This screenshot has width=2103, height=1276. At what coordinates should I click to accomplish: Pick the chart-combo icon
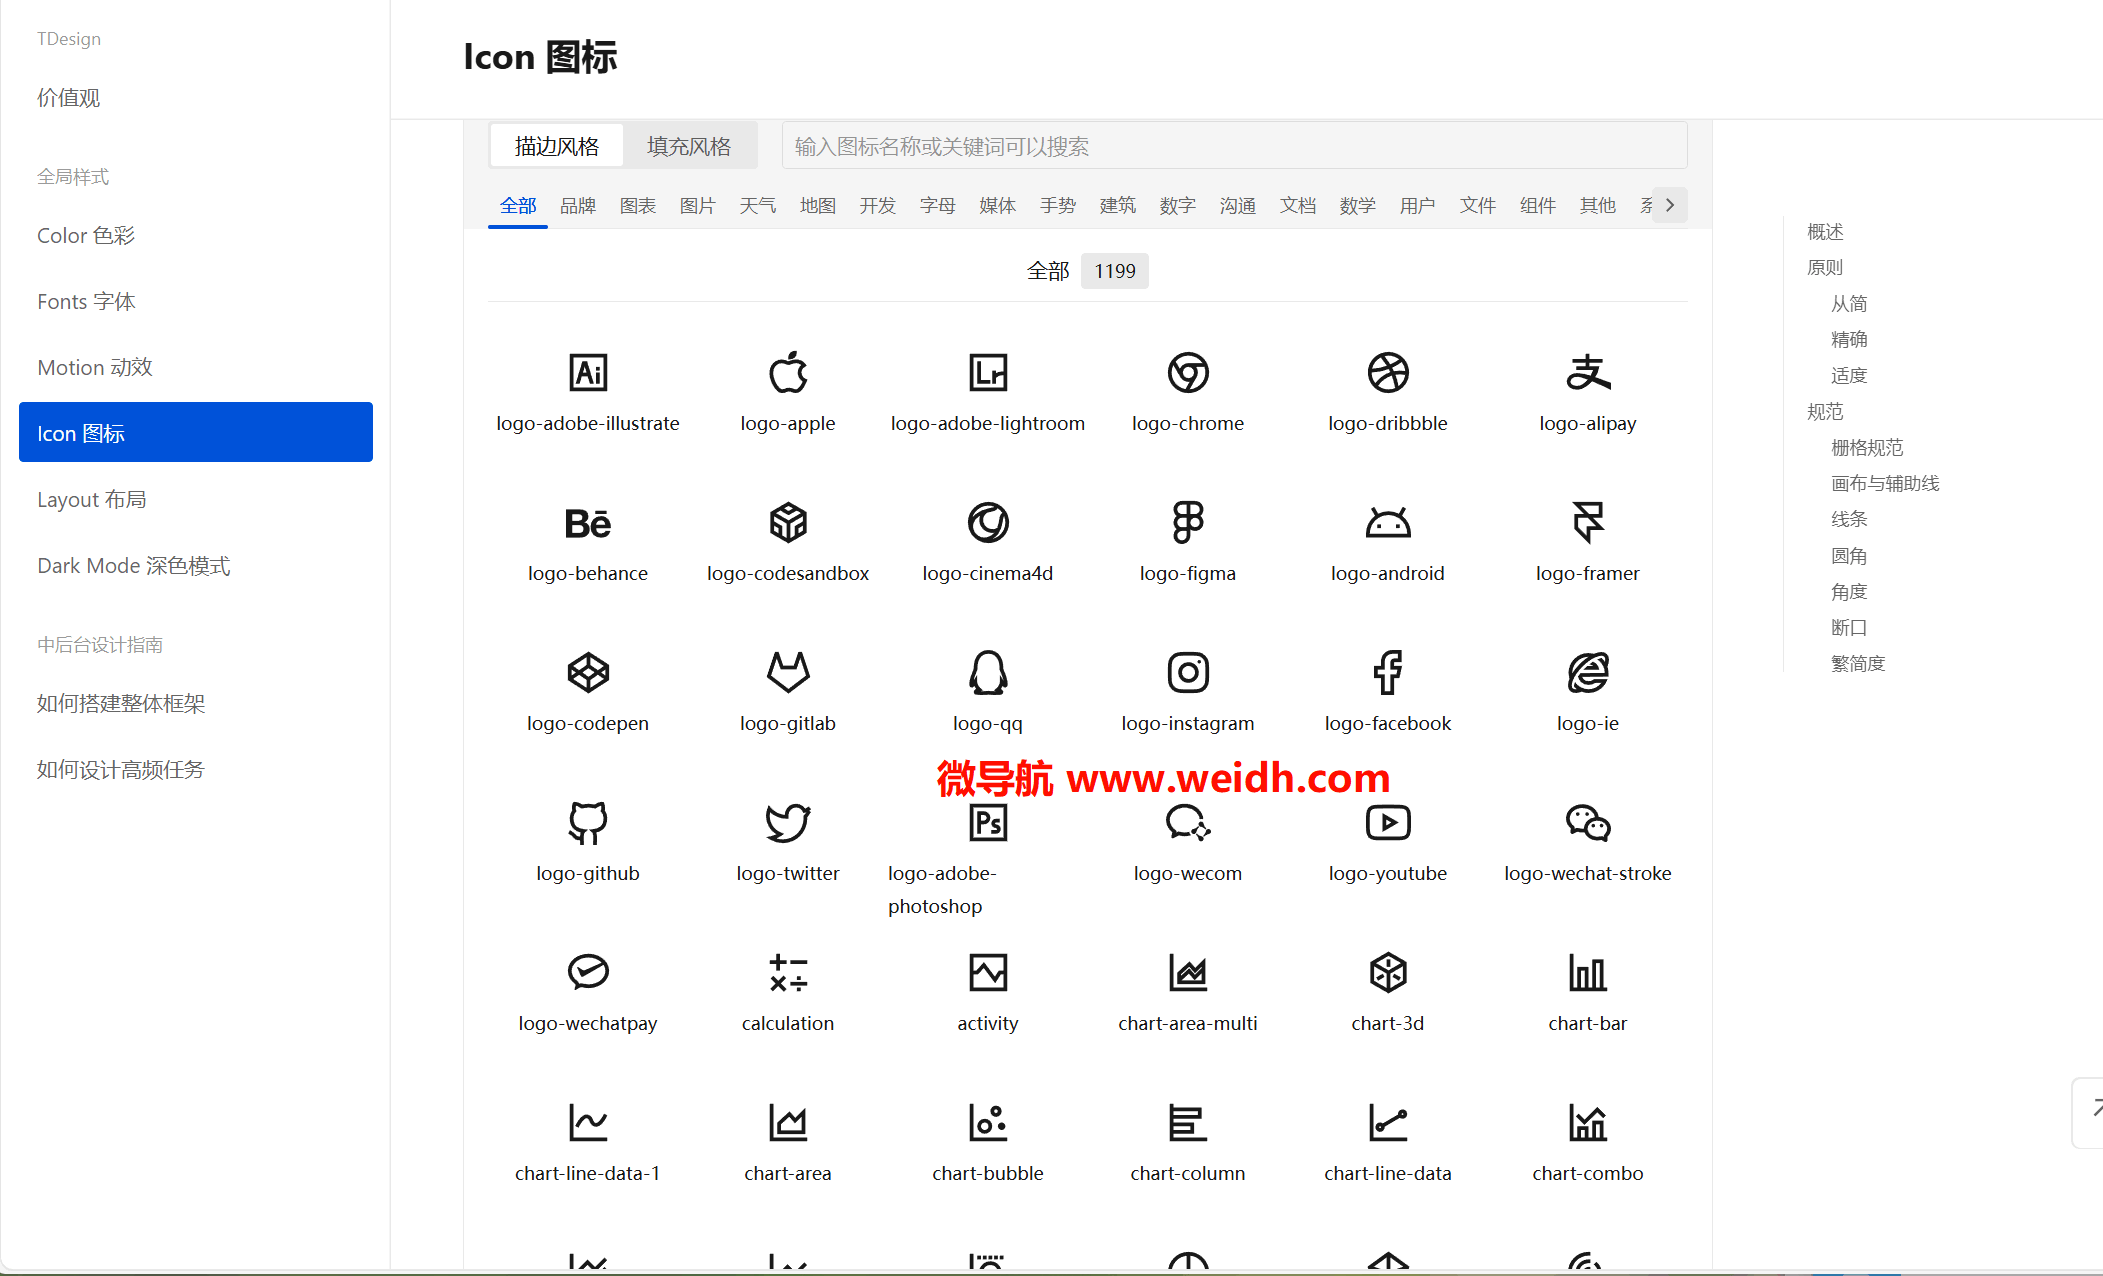coord(1588,1123)
